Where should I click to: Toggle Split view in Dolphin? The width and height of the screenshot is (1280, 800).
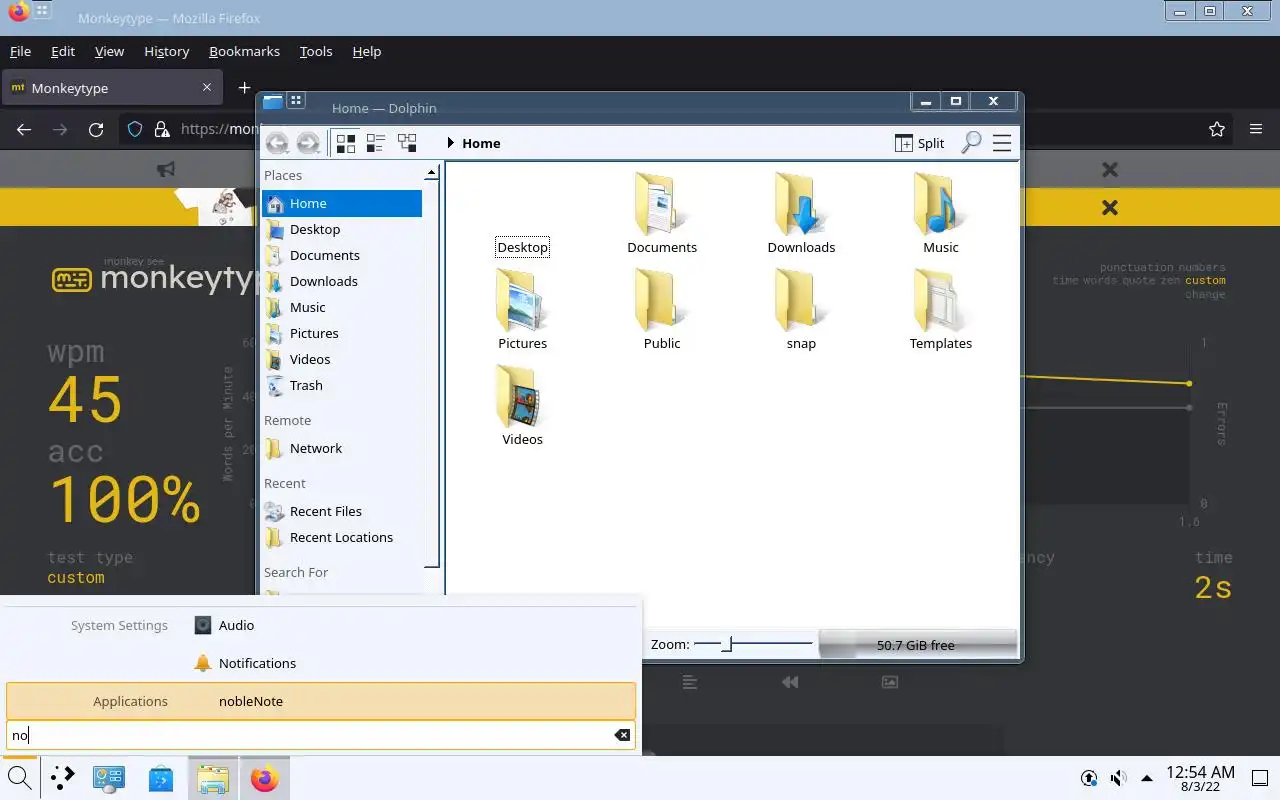[919, 143]
